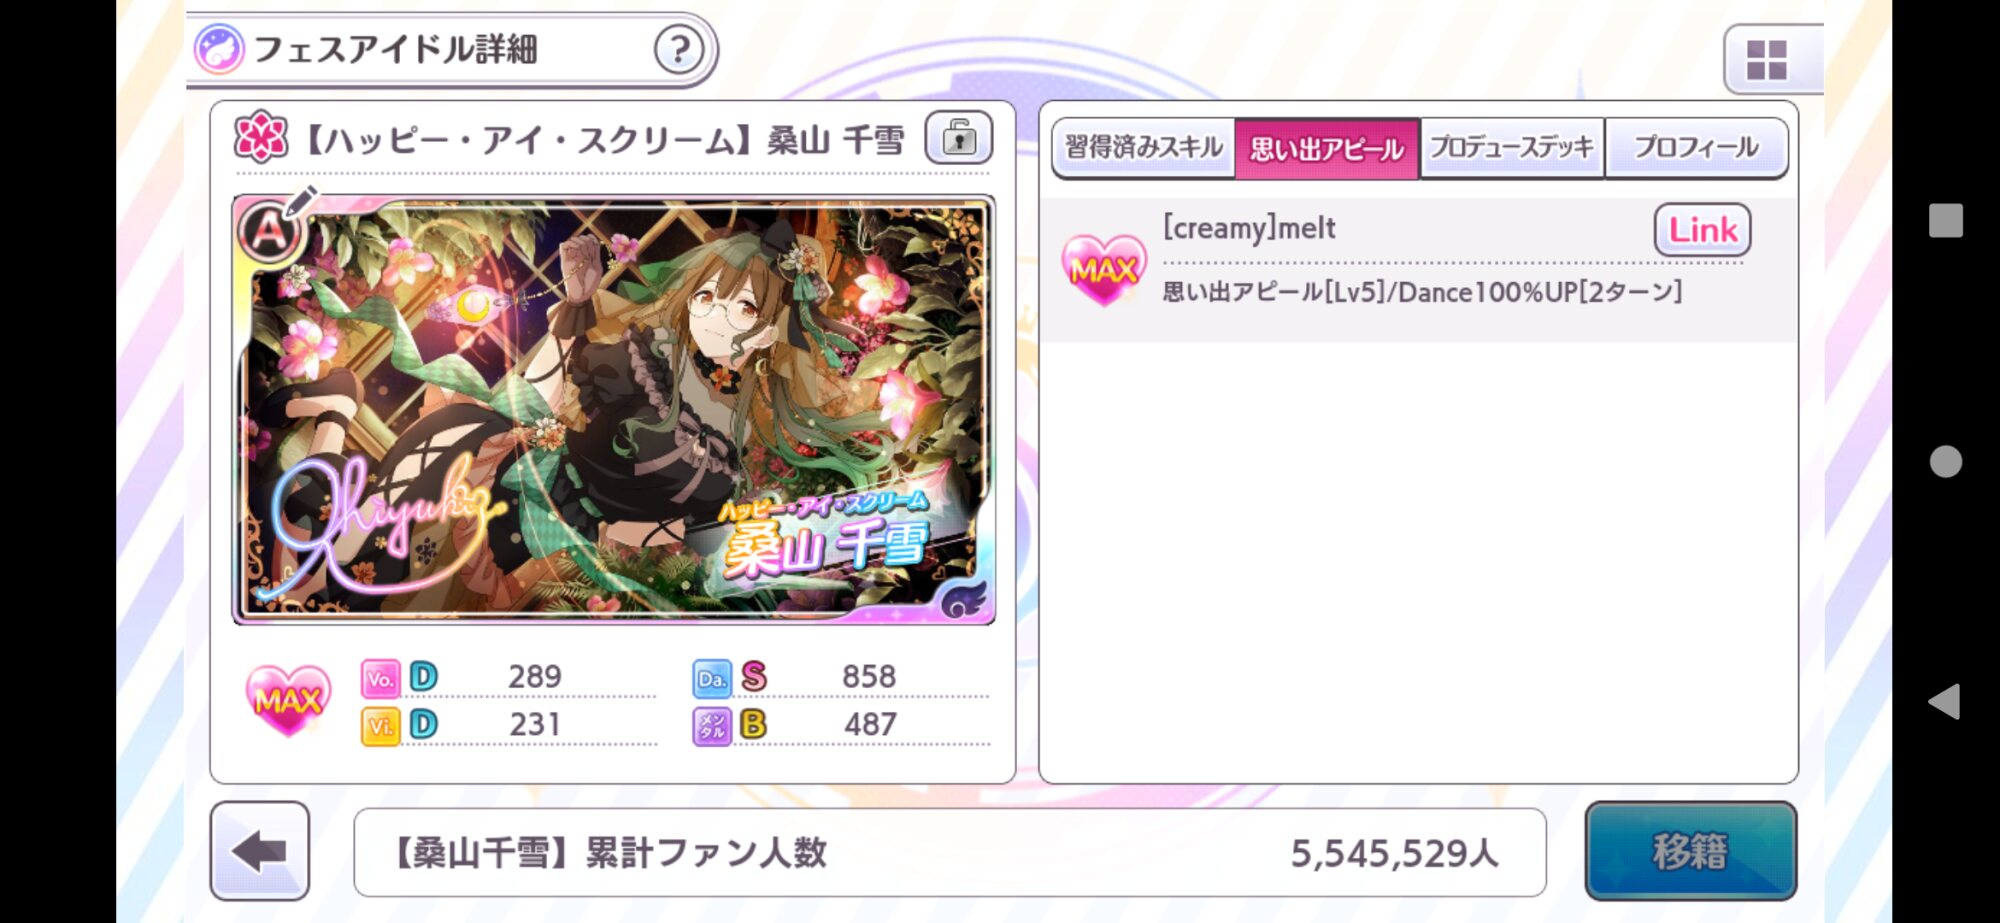Open the grid menu icon

click(1767, 60)
